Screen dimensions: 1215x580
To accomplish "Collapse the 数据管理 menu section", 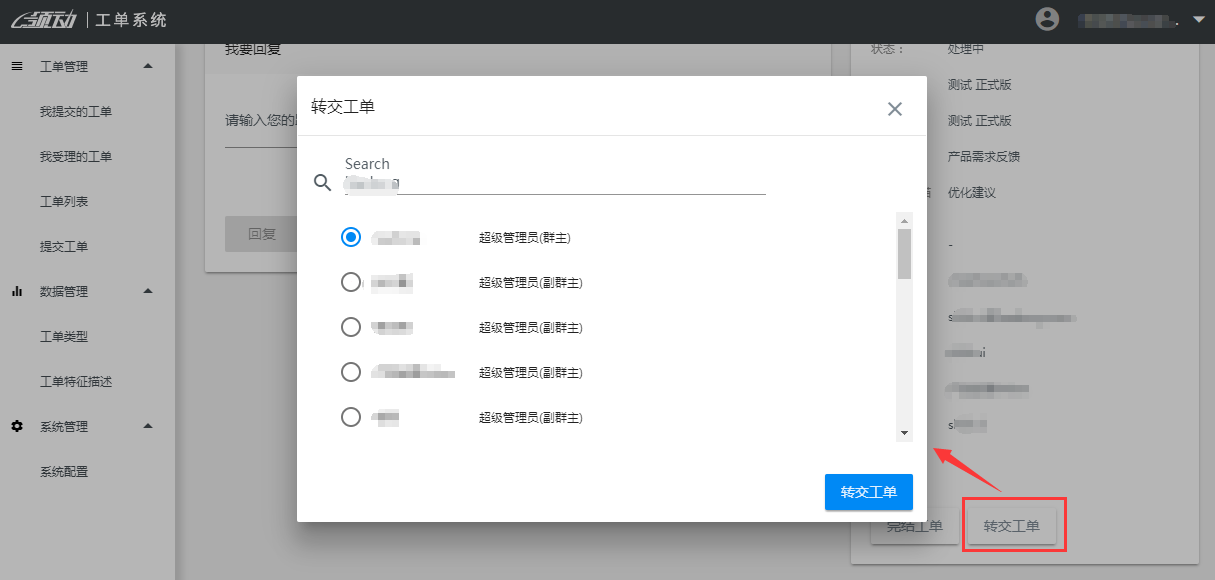I will pyautogui.click(x=148, y=292).
